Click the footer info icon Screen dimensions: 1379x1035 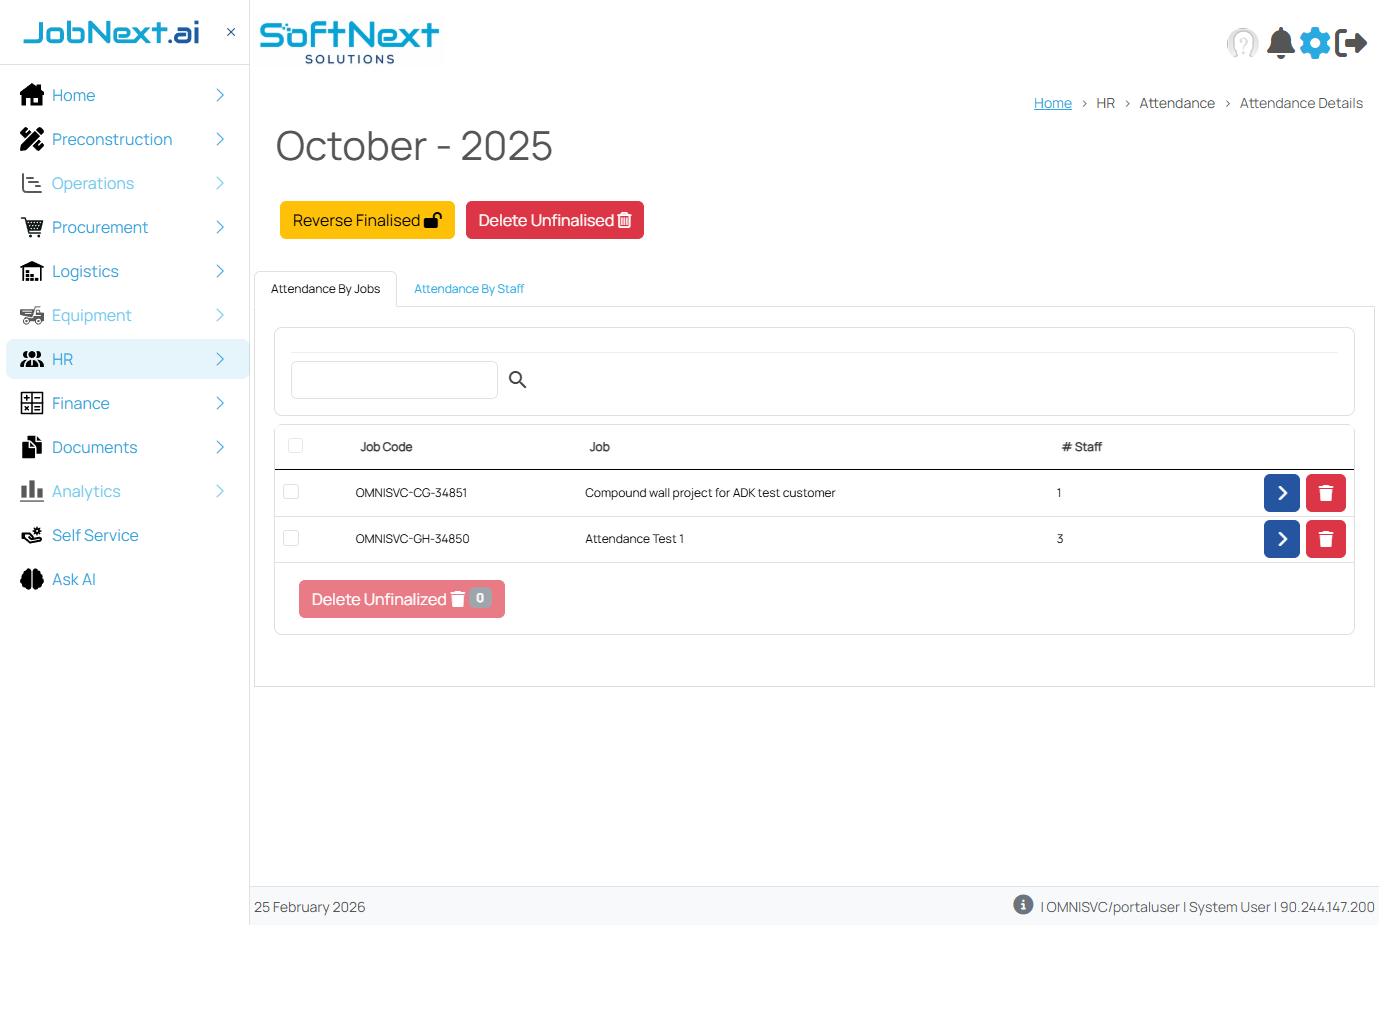1022,905
